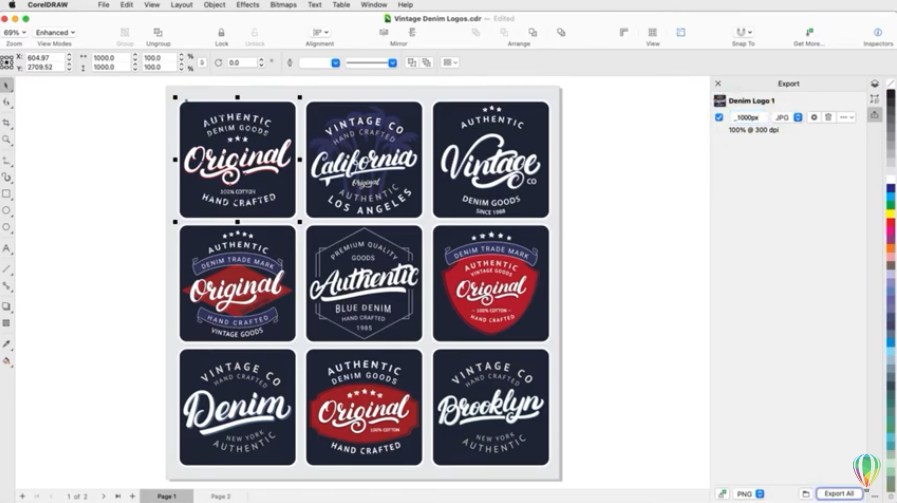The height and width of the screenshot is (503, 897).
Task: Open the line style dropdown
Action: pyautogui.click(x=371, y=63)
